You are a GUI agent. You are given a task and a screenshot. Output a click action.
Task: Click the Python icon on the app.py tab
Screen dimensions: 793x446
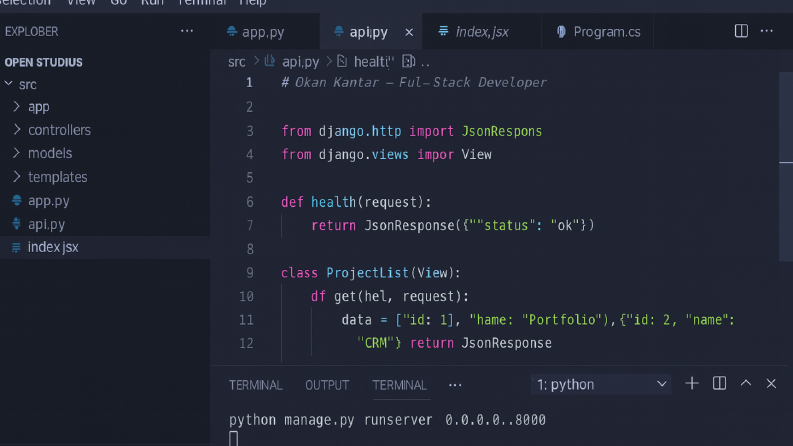[x=232, y=31]
